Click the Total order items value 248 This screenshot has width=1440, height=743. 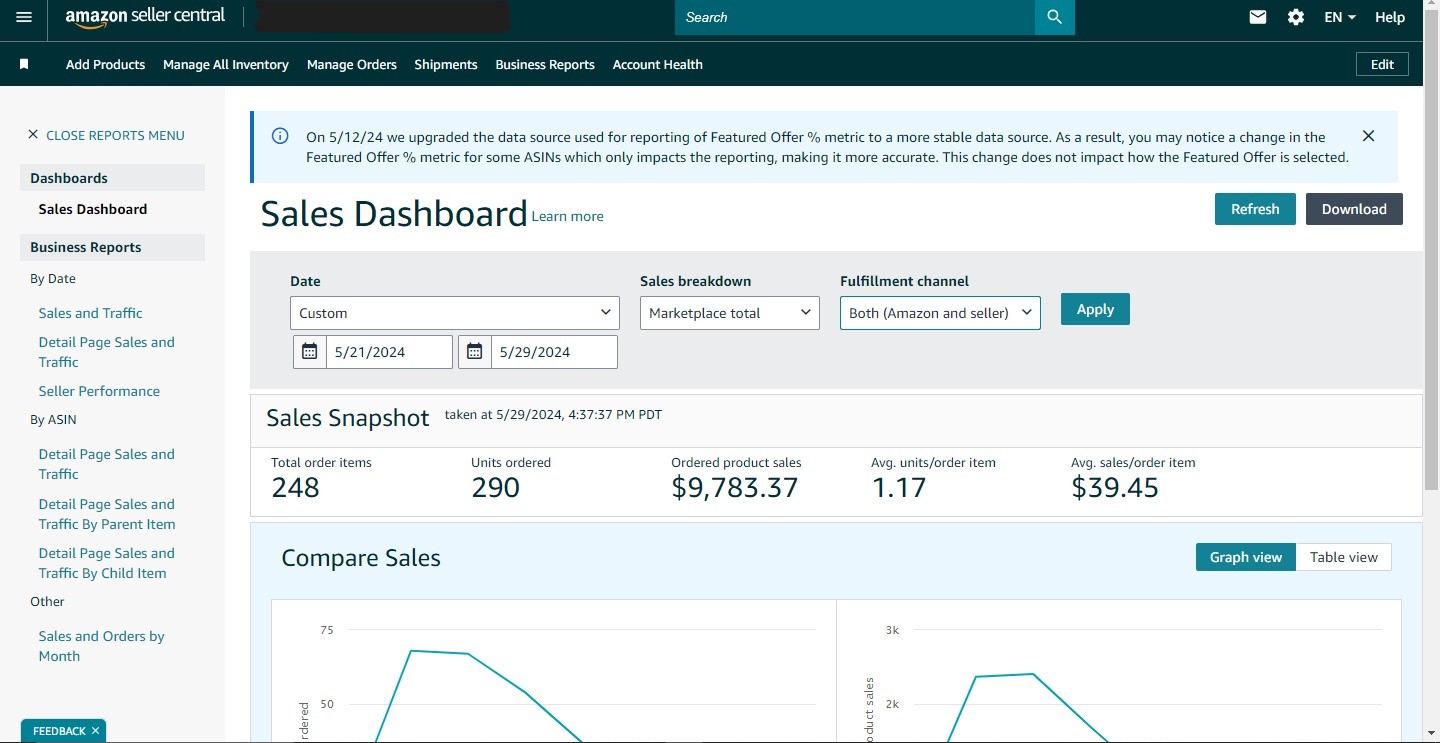[295, 488]
